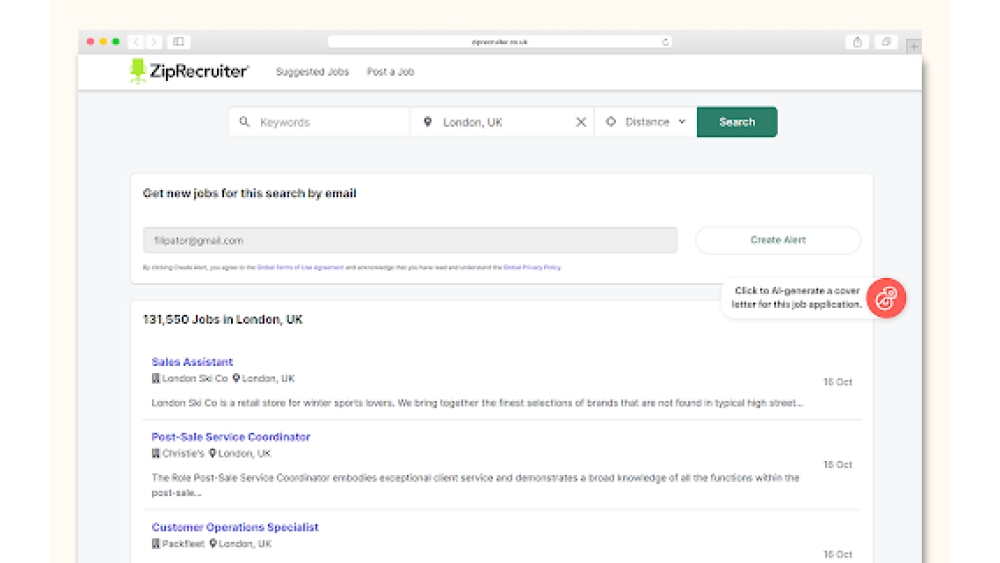This screenshot has height=563, width=1000.
Task: Toggle the browser sidebar button
Action: (179, 42)
